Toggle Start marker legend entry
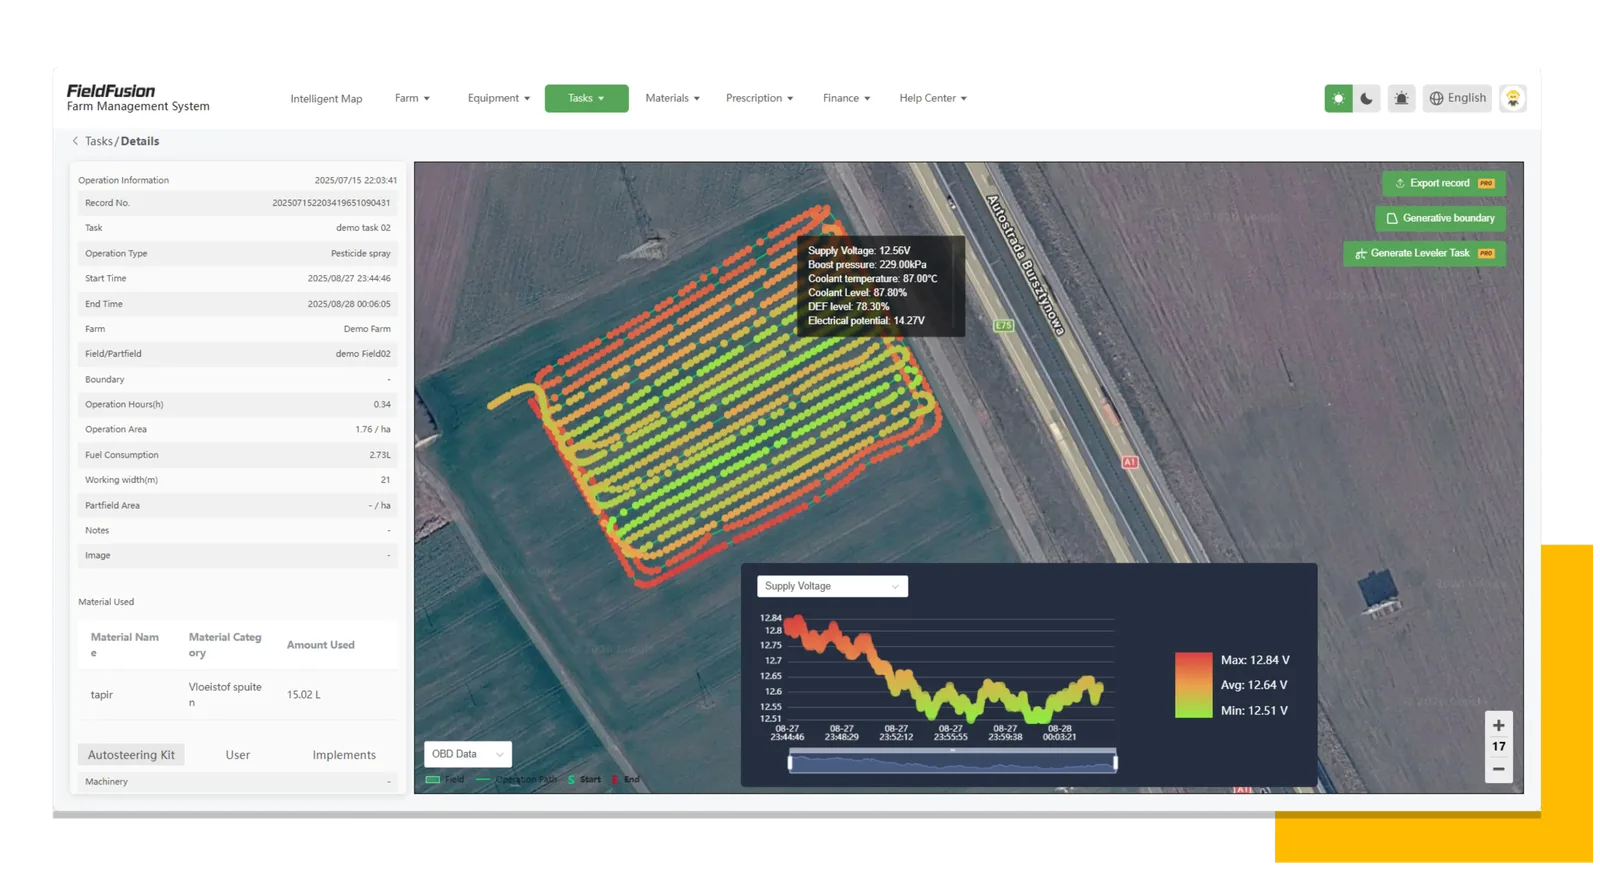Image resolution: width=1600 pixels, height=881 pixels. pos(585,780)
